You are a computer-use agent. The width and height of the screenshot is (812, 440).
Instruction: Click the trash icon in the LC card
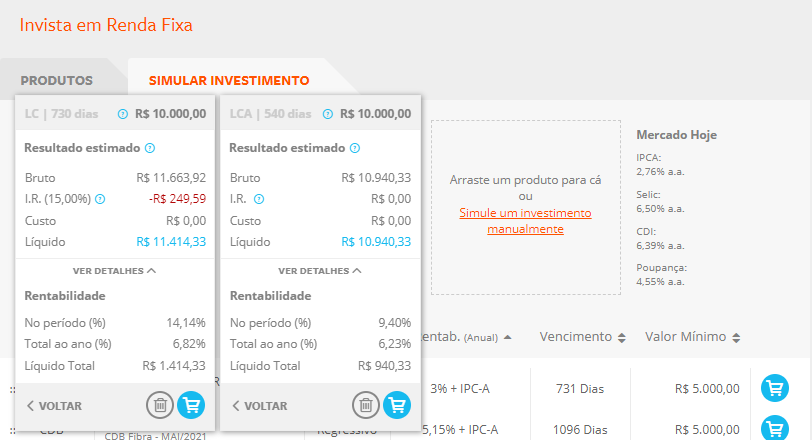[x=159, y=405]
